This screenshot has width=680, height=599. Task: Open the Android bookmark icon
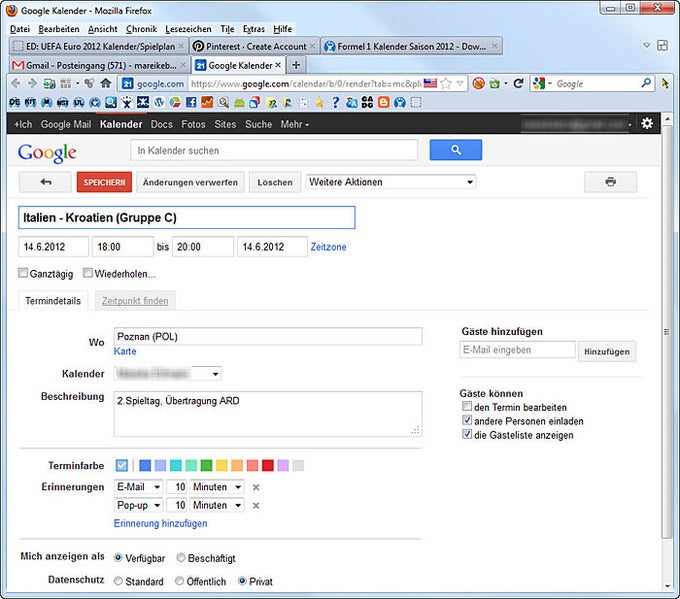(239, 102)
